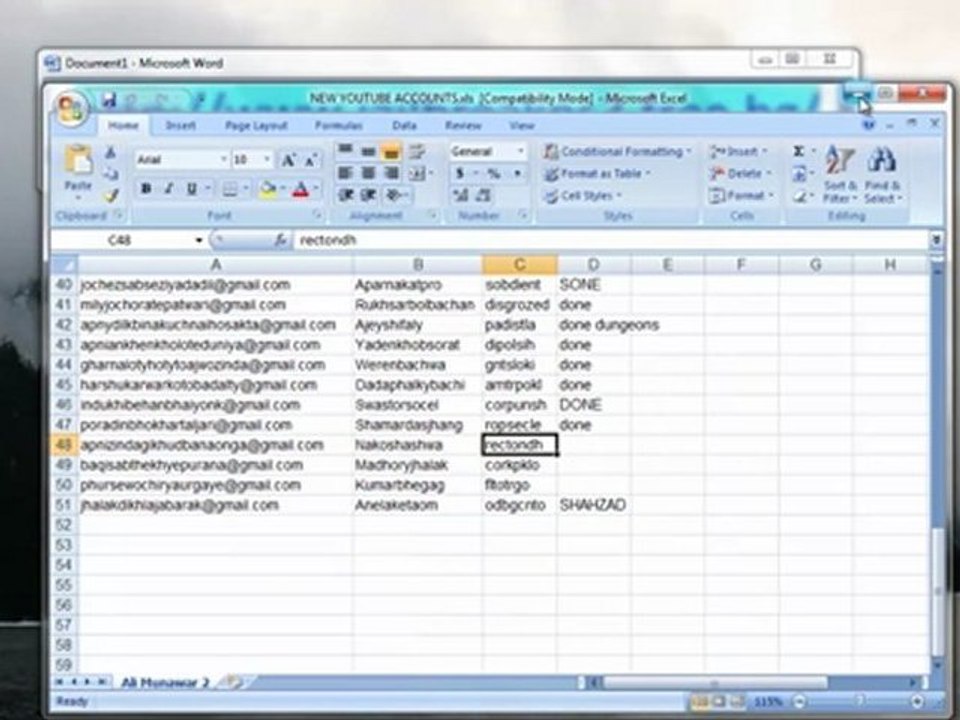Open the Formulas tab
This screenshot has width=960, height=720.
click(339, 126)
